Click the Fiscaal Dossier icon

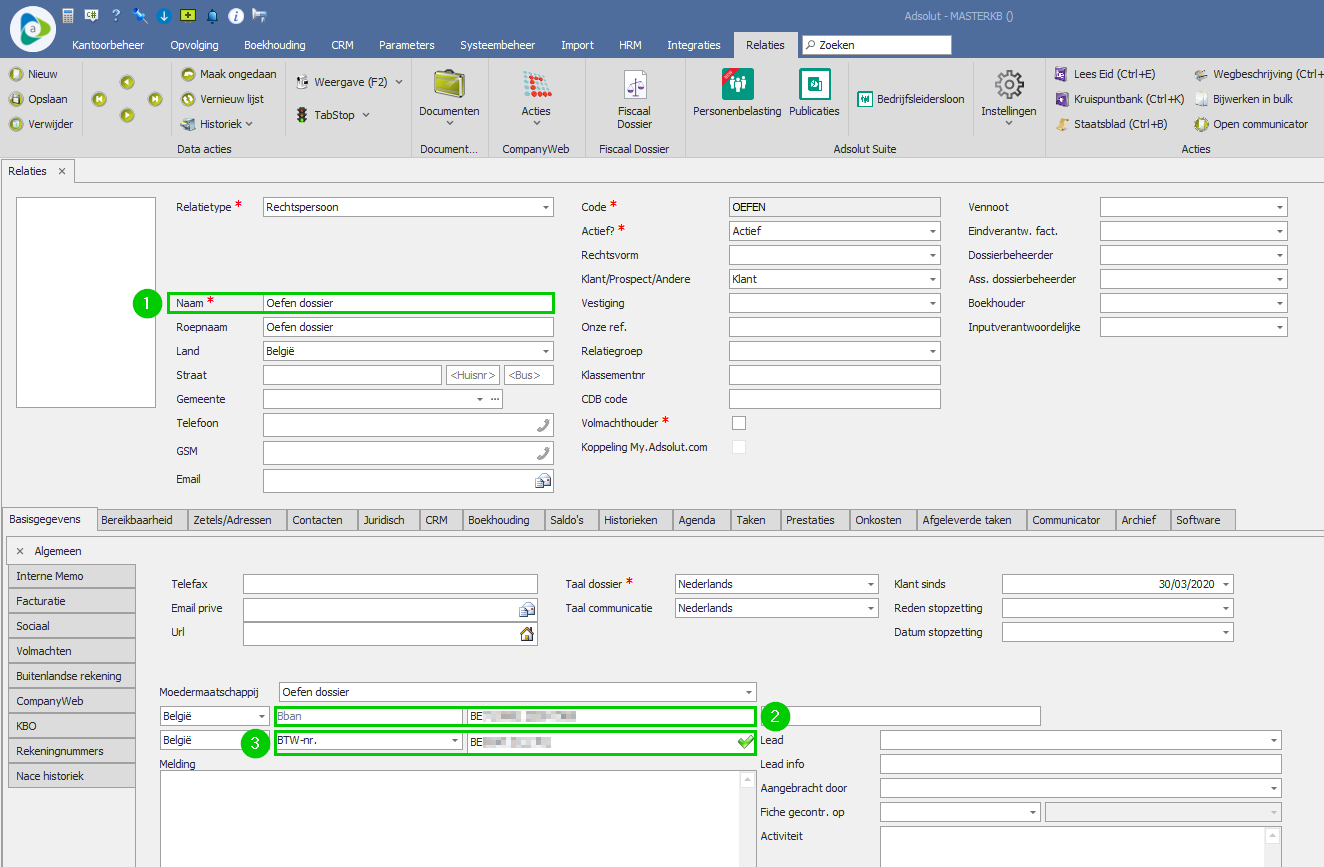pos(634,84)
